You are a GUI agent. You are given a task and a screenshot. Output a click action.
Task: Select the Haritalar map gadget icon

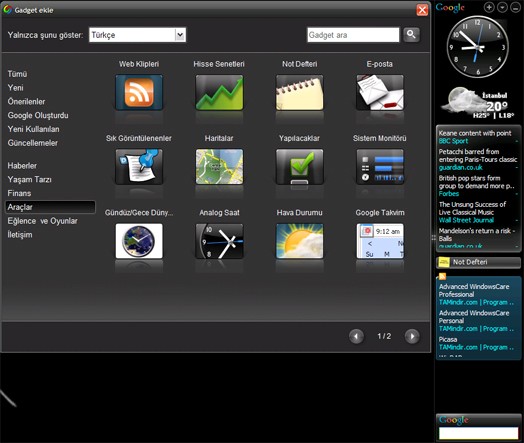(x=219, y=167)
